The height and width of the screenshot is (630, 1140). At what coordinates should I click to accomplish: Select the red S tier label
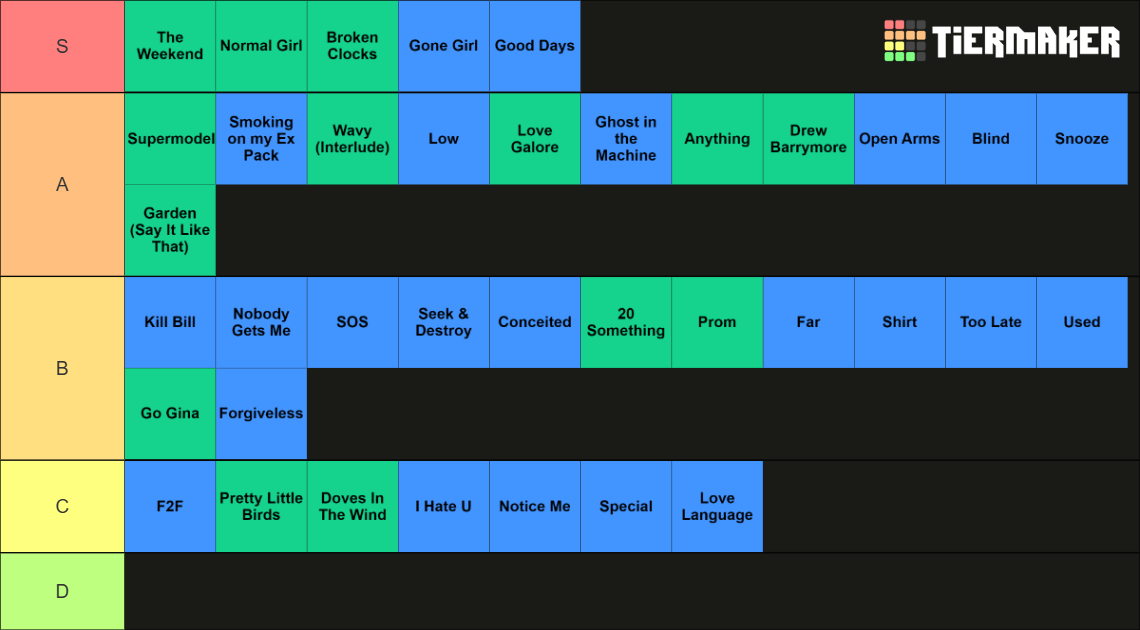pyautogui.click(x=63, y=47)
